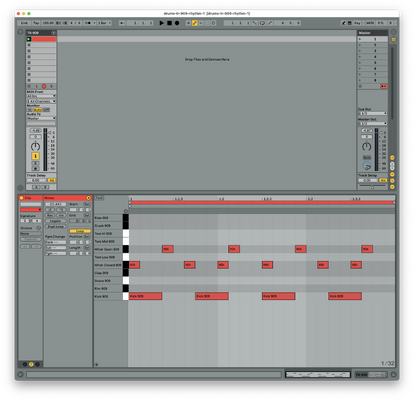Arm session recording red circle on TR-909
The height and width of the screenshot is (400, 414).
[44, 86]
